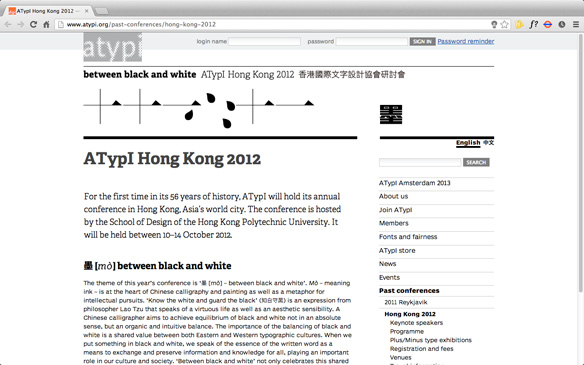Activate the ATypI Hong Kong 2012 tab
Viewport: 584px width, 365px height.
pos(48,11)
